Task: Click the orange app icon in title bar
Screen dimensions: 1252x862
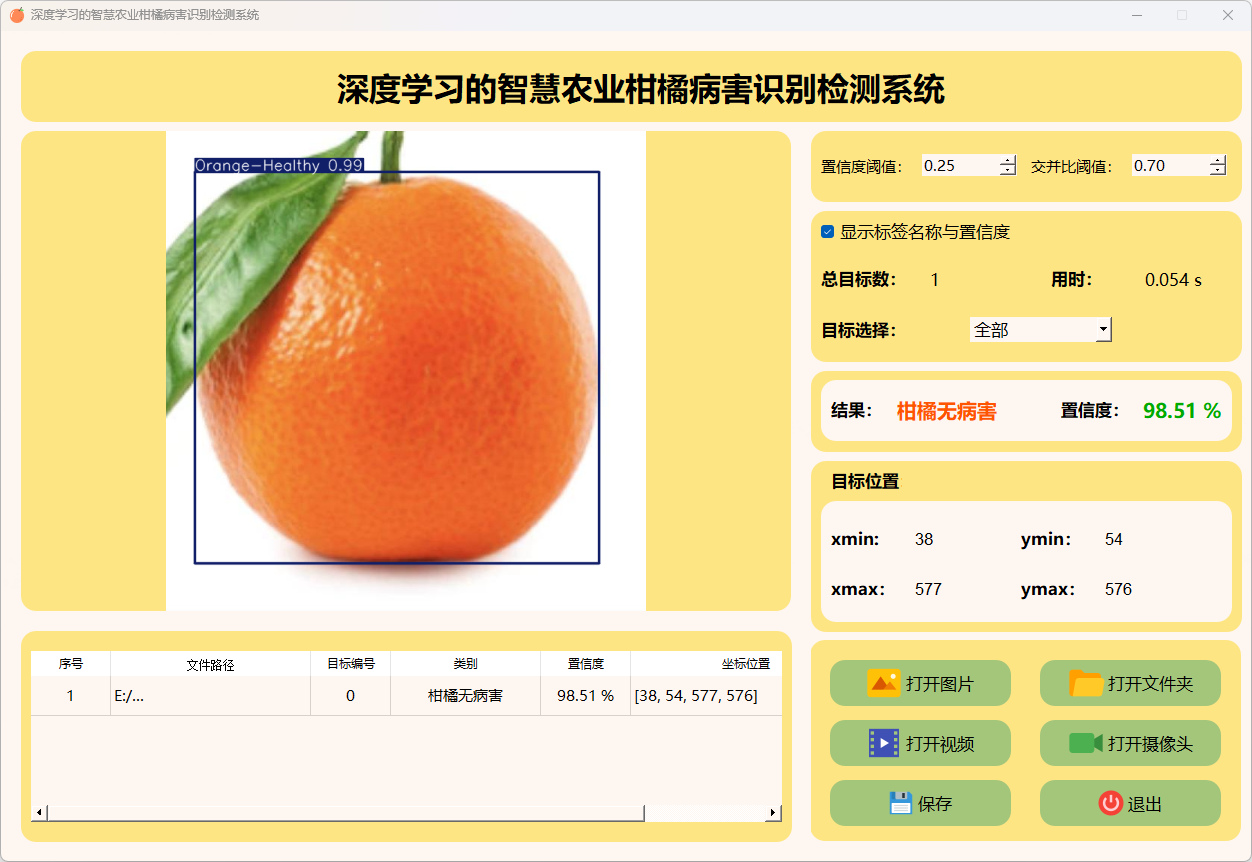Action: point(16,15)
